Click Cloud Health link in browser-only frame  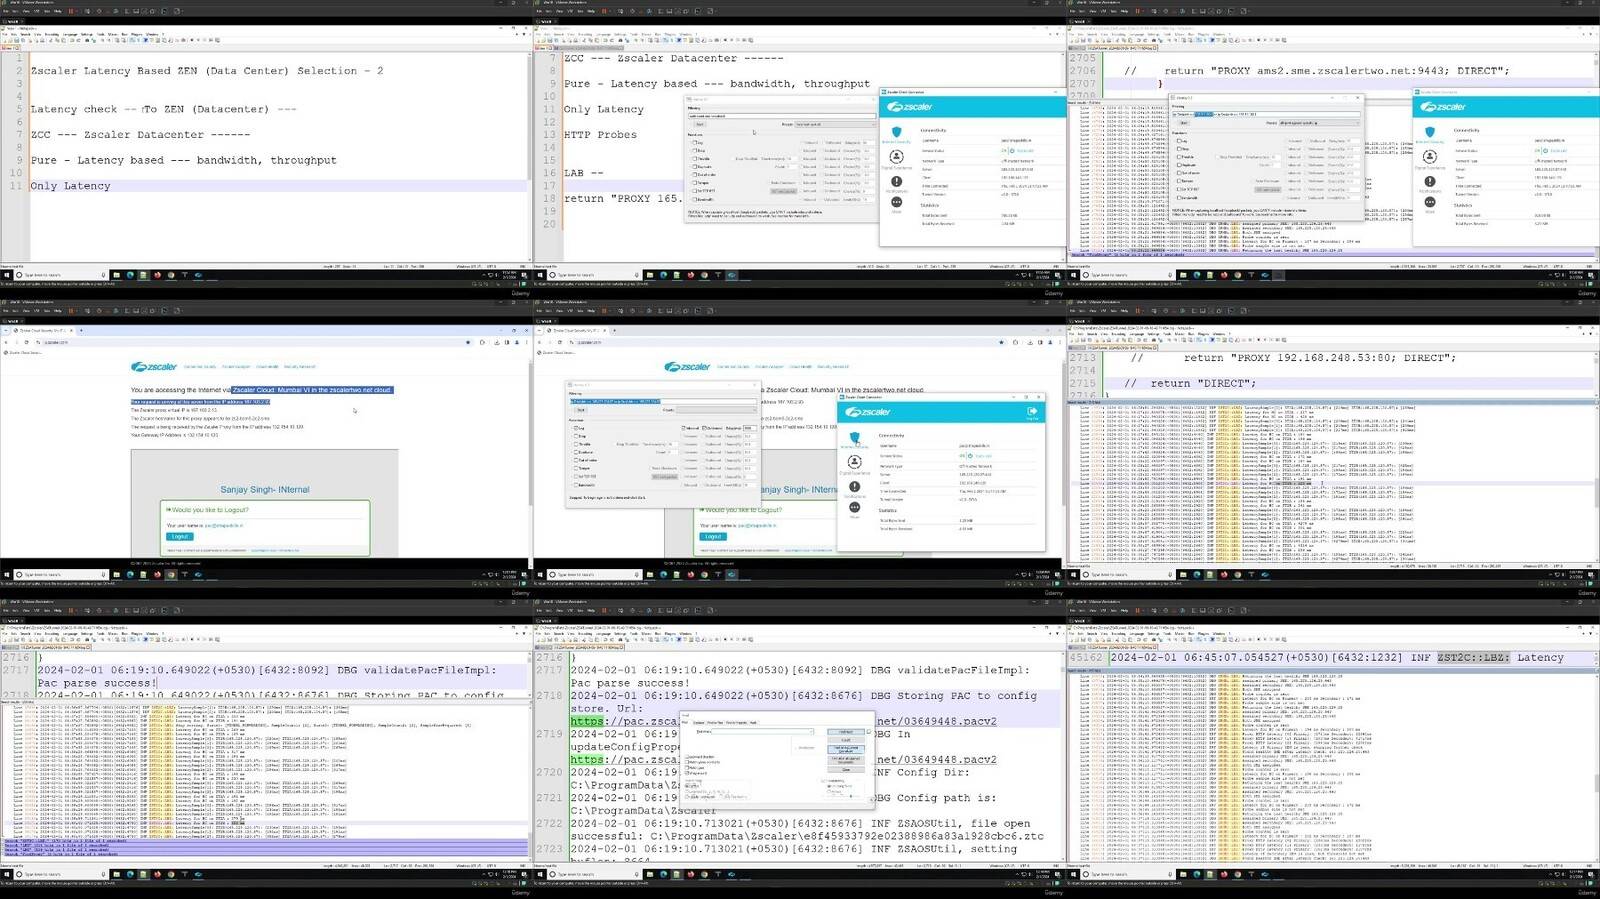click(267, 367)
